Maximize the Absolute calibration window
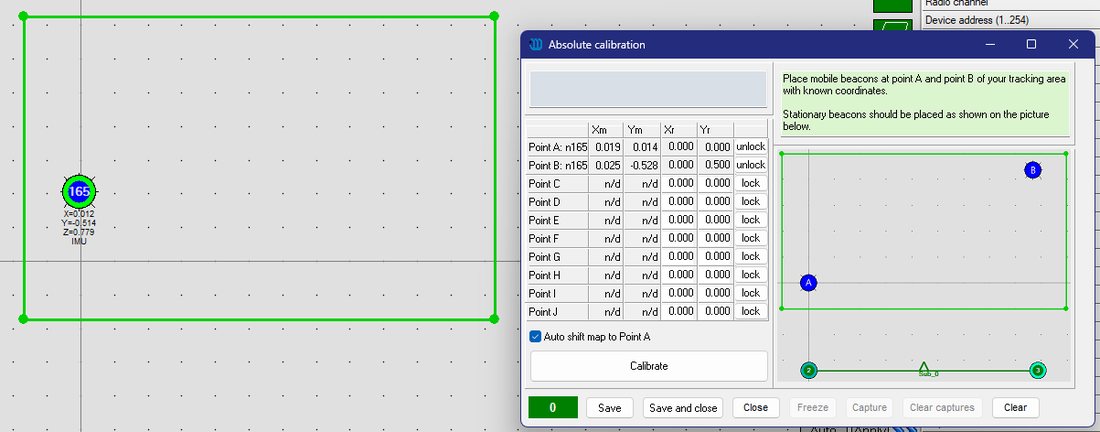 1031,44
